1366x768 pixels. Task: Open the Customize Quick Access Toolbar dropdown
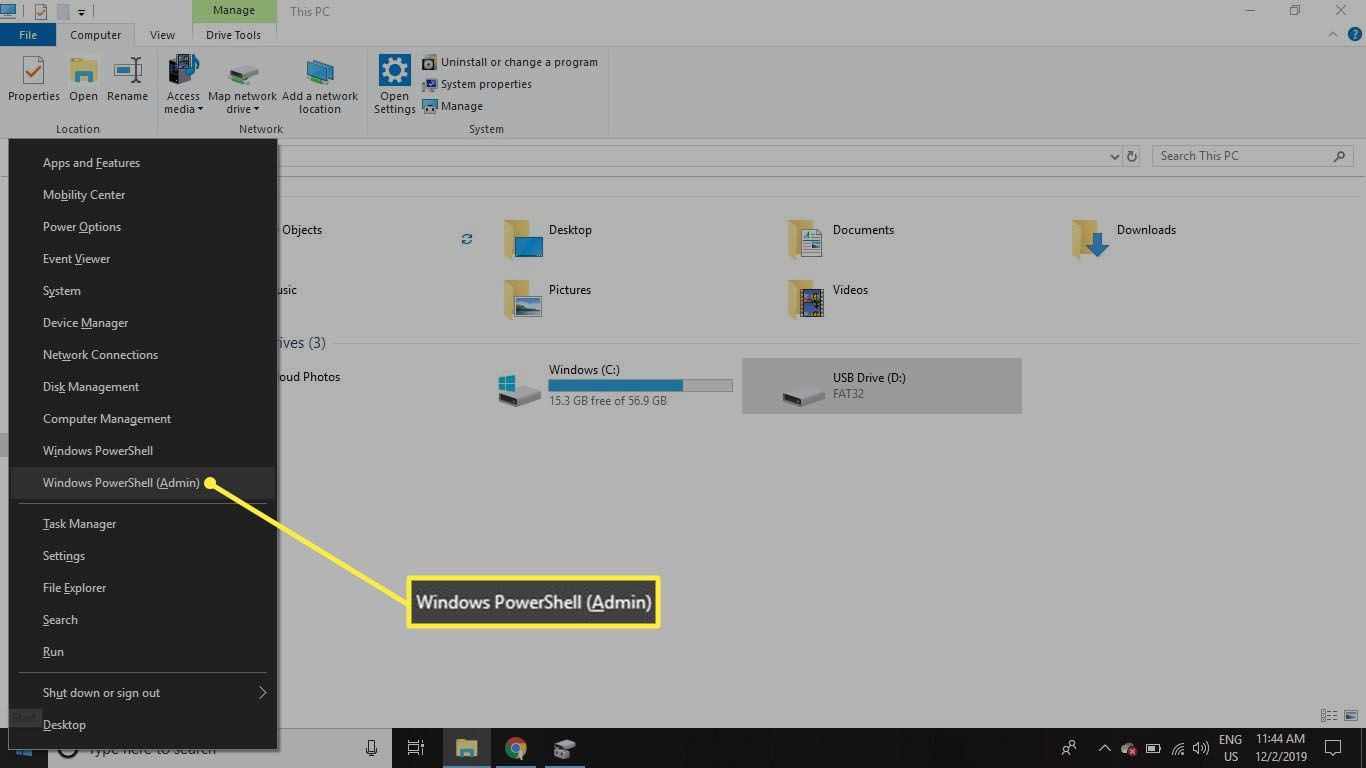click(x=82, y=12)
